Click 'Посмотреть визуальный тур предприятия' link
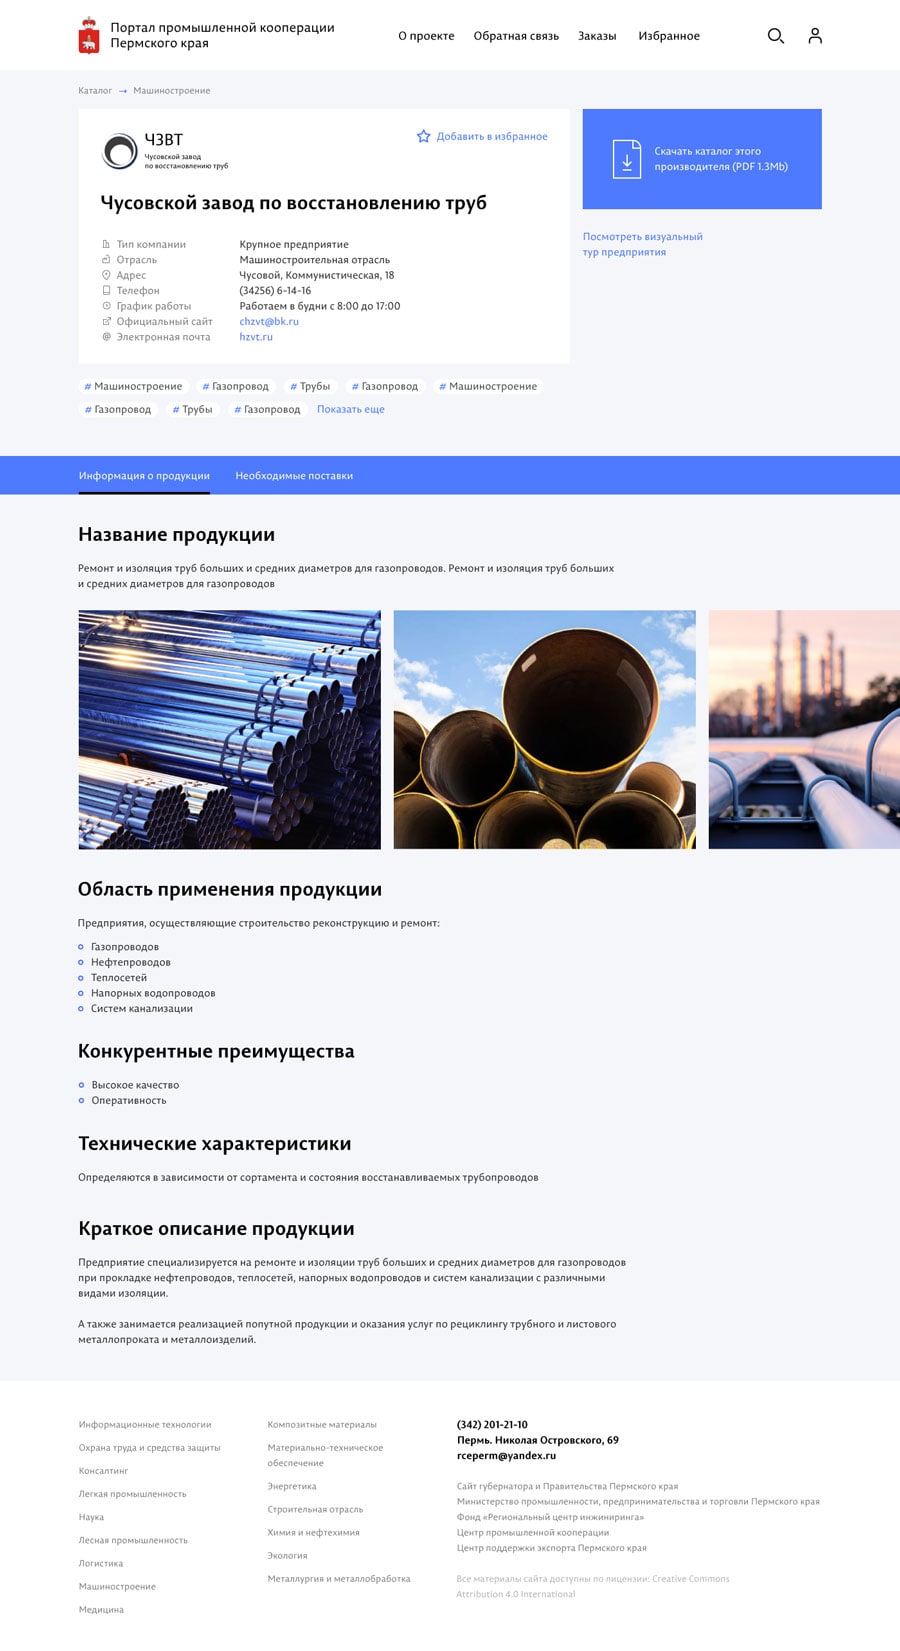The height and width of the screenshot is (1651, 900). click(x=642, y=244)
